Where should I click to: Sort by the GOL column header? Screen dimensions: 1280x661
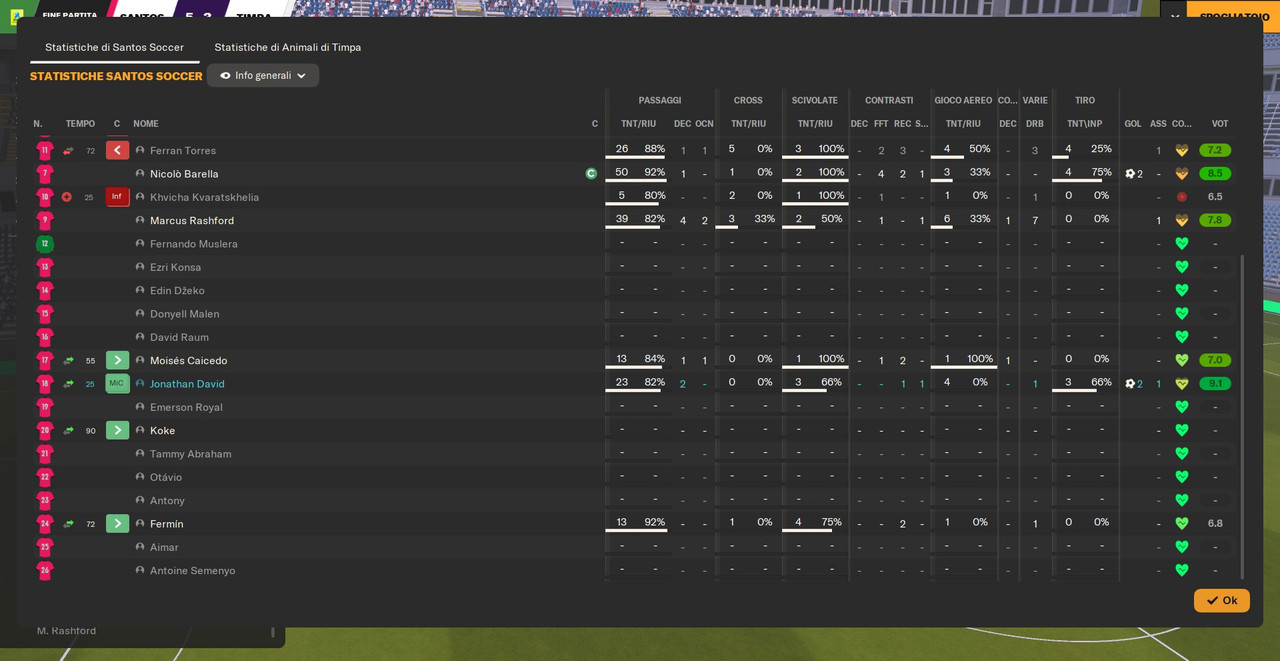point(1133,124)
